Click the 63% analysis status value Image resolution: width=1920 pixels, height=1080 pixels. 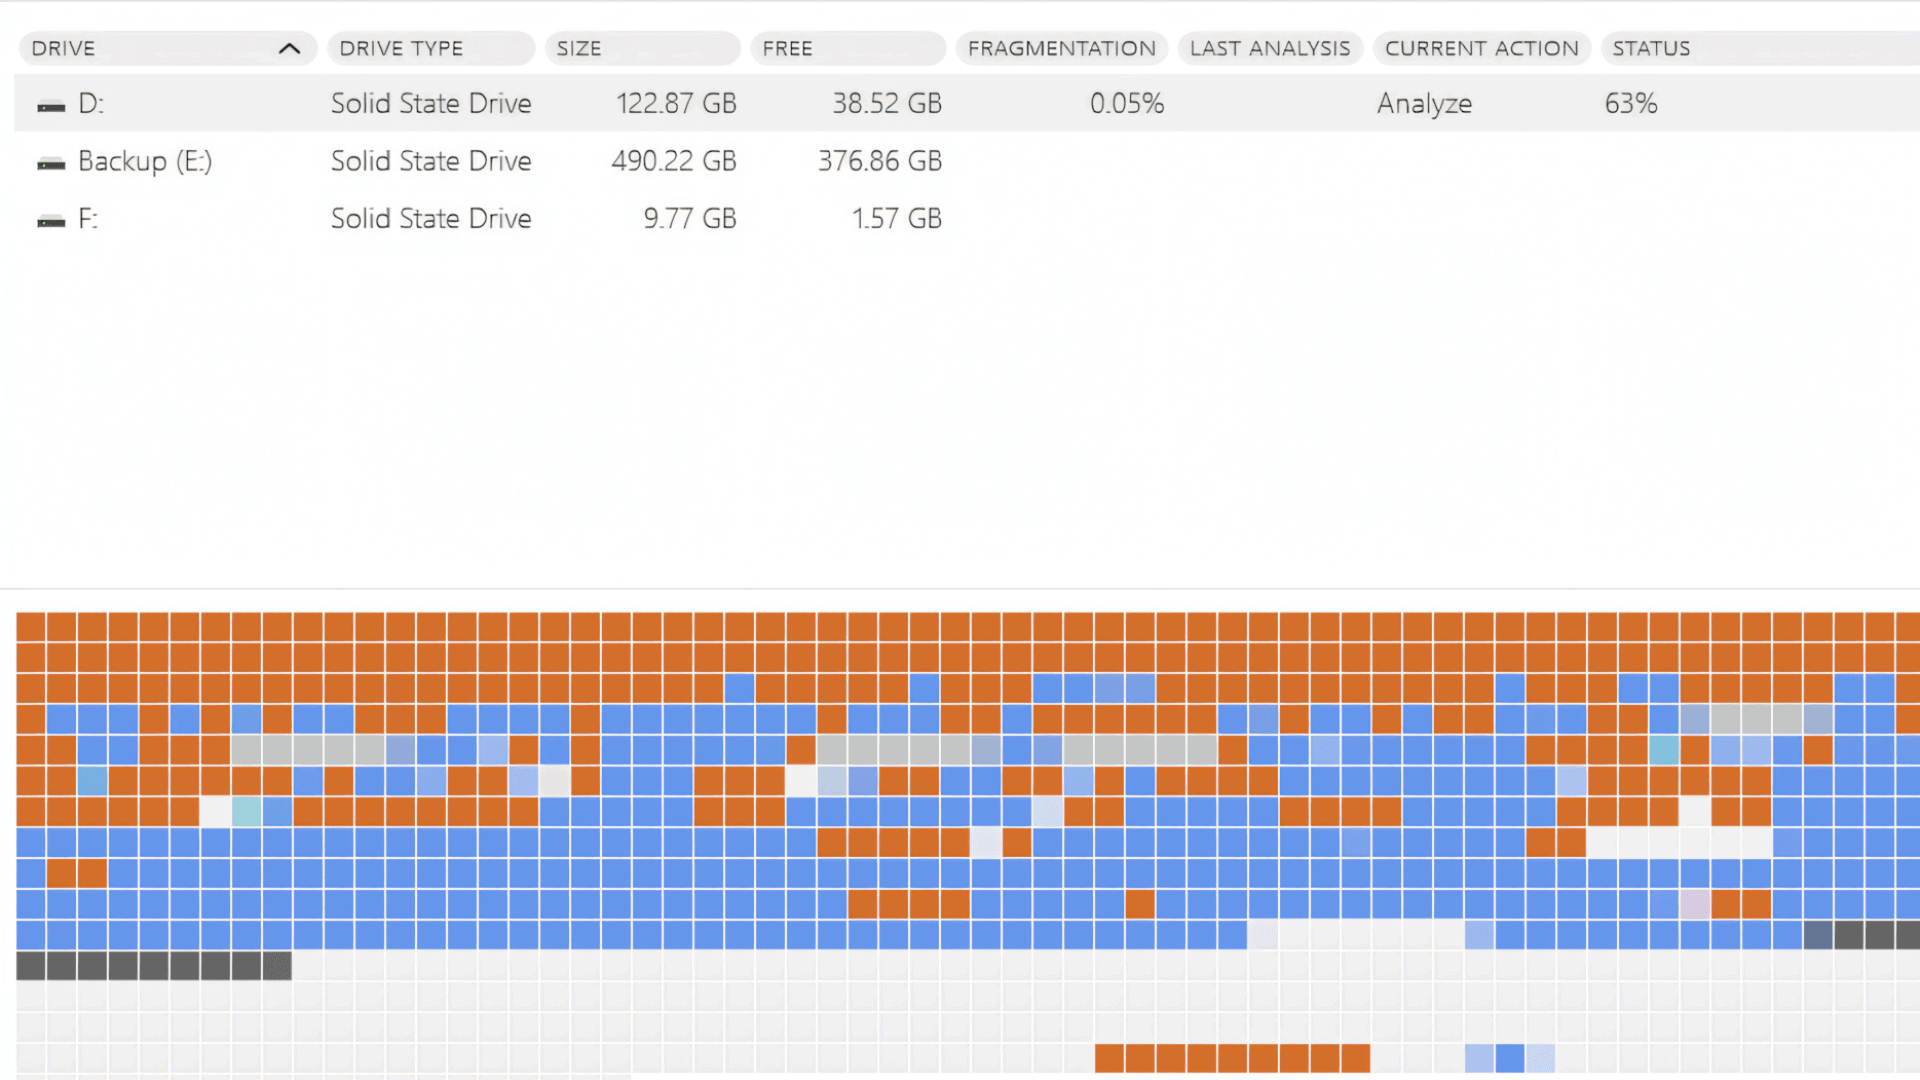tap(1630, 103)
